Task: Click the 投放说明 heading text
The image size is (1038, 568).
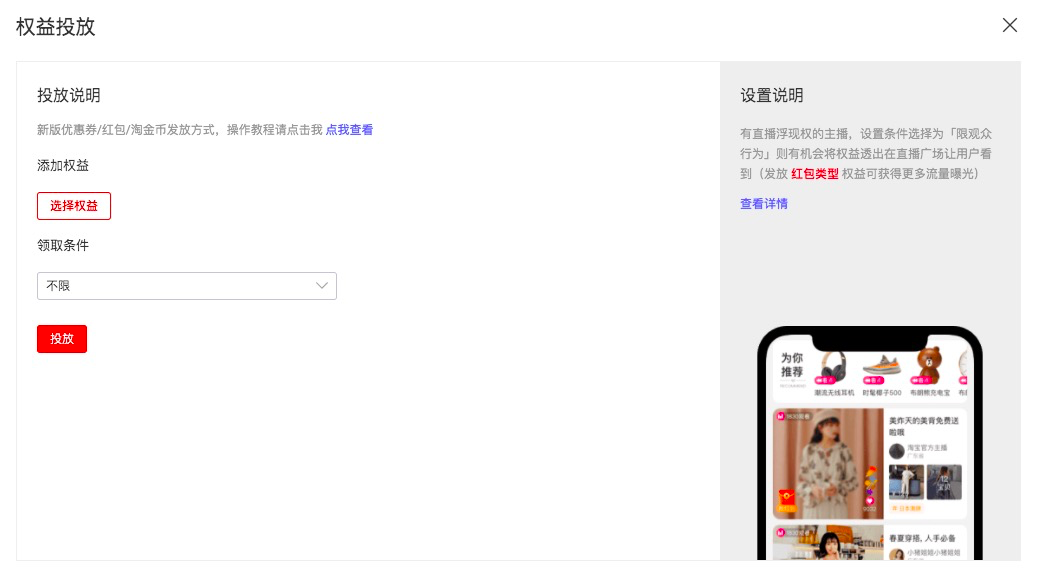Action: [69, 95]
